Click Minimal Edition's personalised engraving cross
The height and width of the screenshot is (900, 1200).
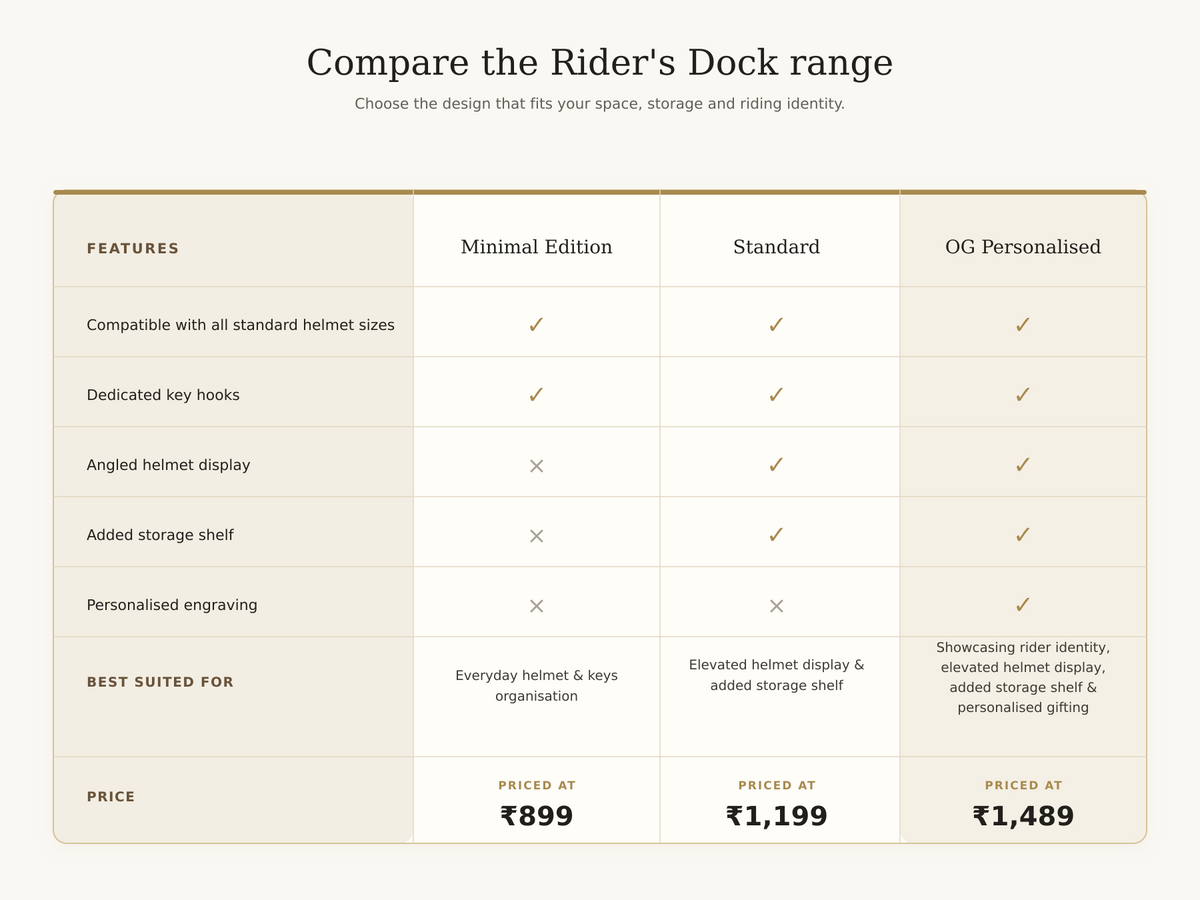pyautogui.click(x=536, y=606)
